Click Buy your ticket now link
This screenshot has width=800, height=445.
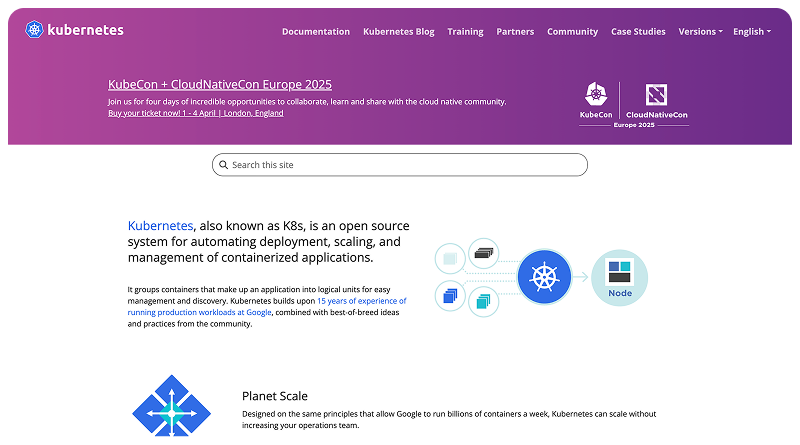[195, 113]
